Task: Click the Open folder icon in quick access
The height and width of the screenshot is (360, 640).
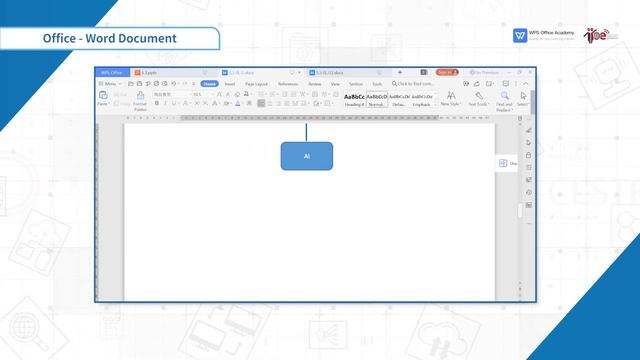Action: 131,84
